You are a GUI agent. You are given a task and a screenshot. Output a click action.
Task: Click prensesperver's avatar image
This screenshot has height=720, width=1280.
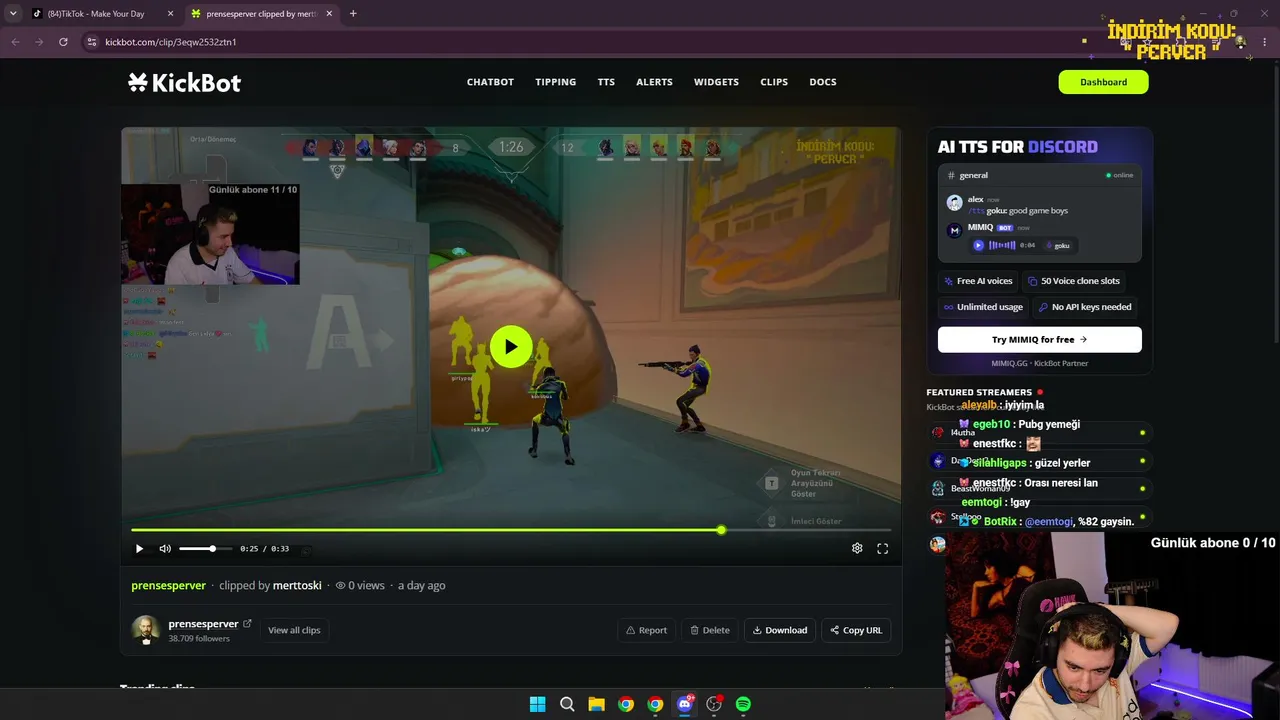point(146,629)
